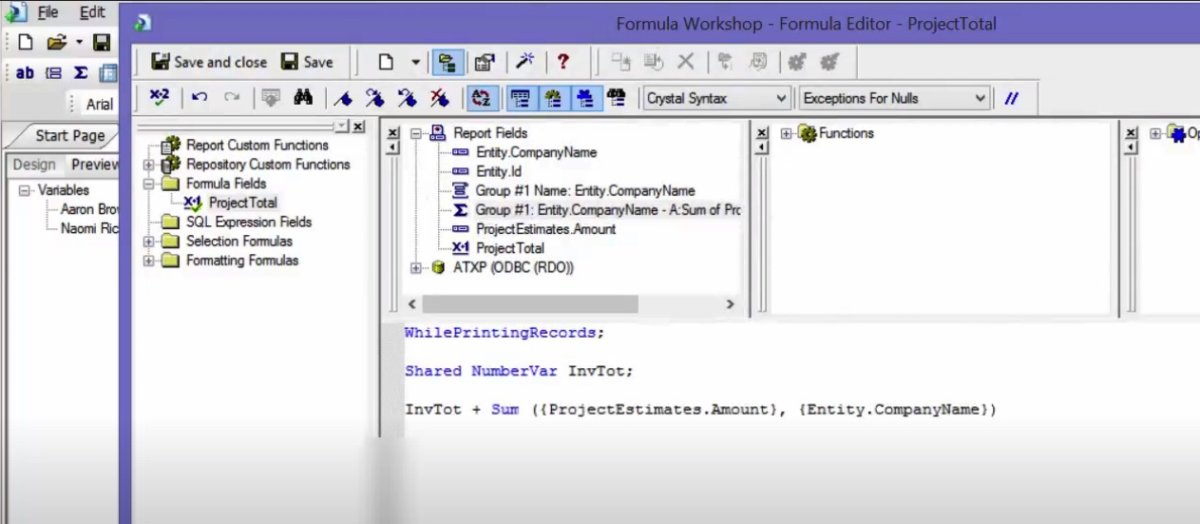The height and width of the screenshot is (524, 1200).
Task: Open the Formula Expert wand icon
Action: tap(524, 62)
